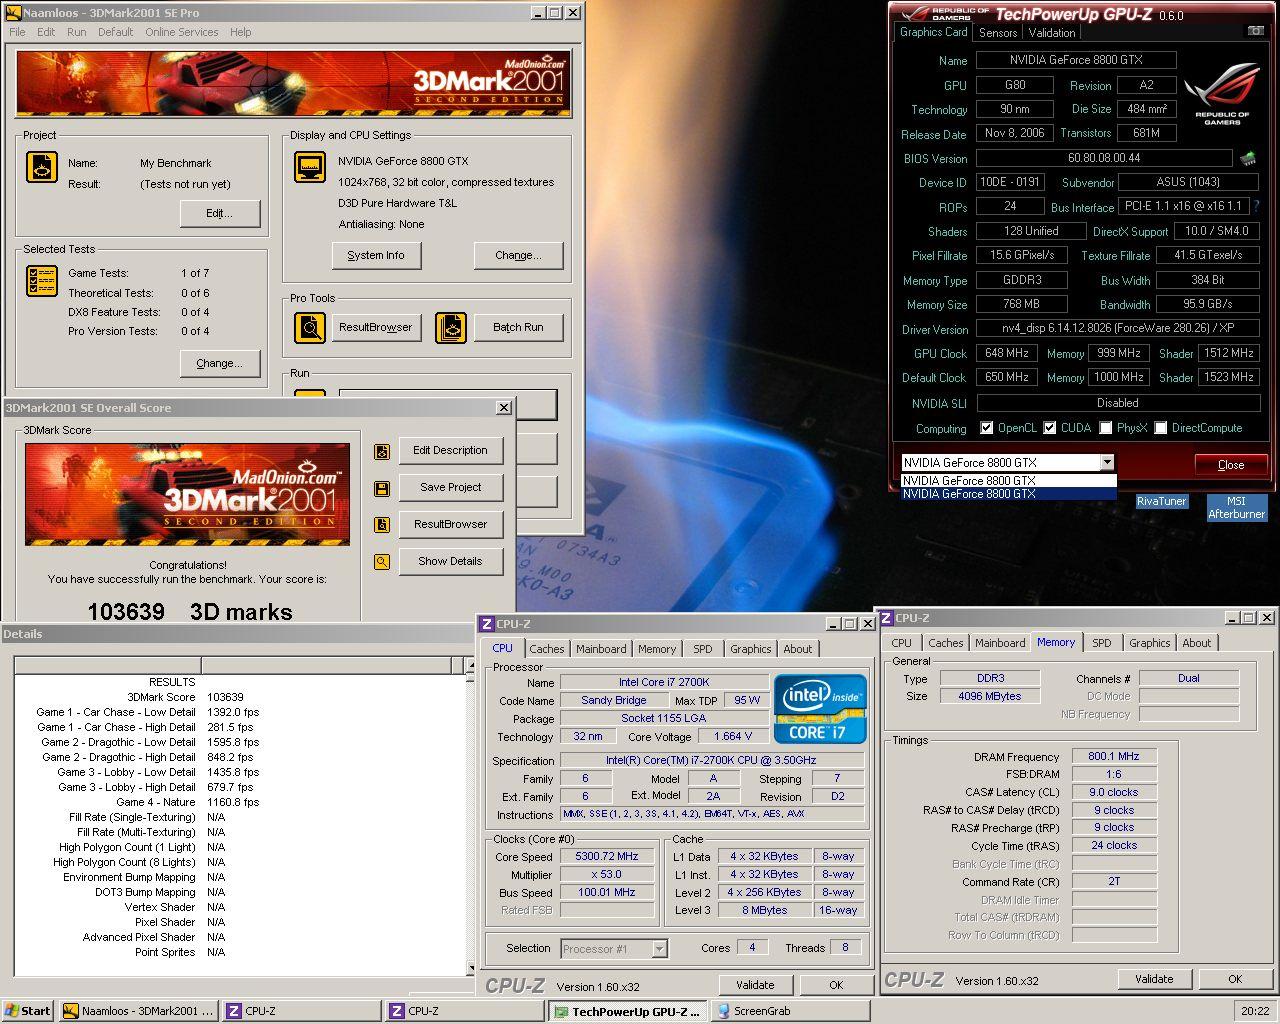Click the taskbar clock showing 20:22
Image resolution: width=1280 pixels, height=1024 pixels.
click(1255, 1011)
